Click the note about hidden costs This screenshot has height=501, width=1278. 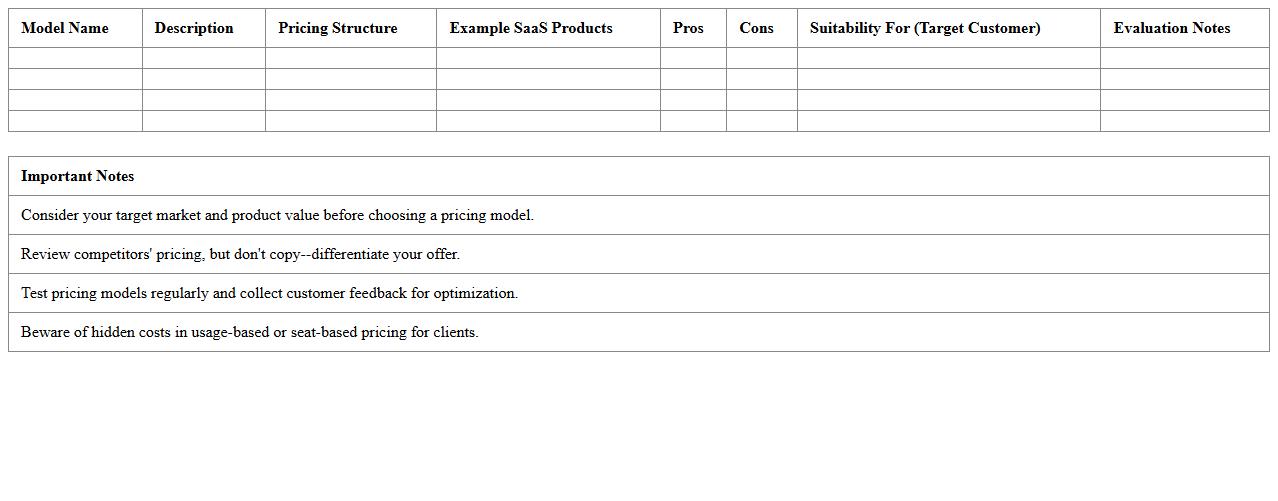[249, 332]
